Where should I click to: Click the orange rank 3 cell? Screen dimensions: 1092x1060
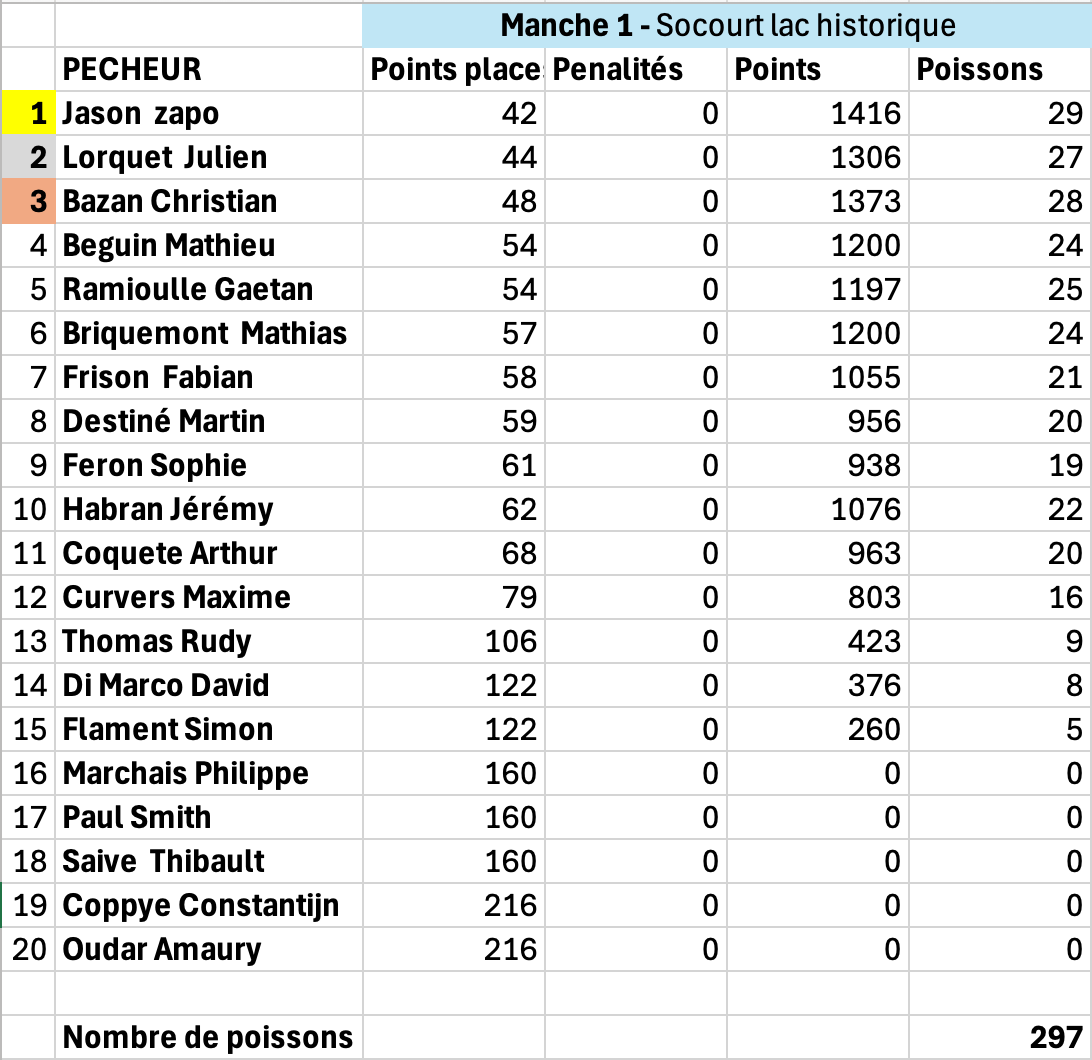point(28,201)
